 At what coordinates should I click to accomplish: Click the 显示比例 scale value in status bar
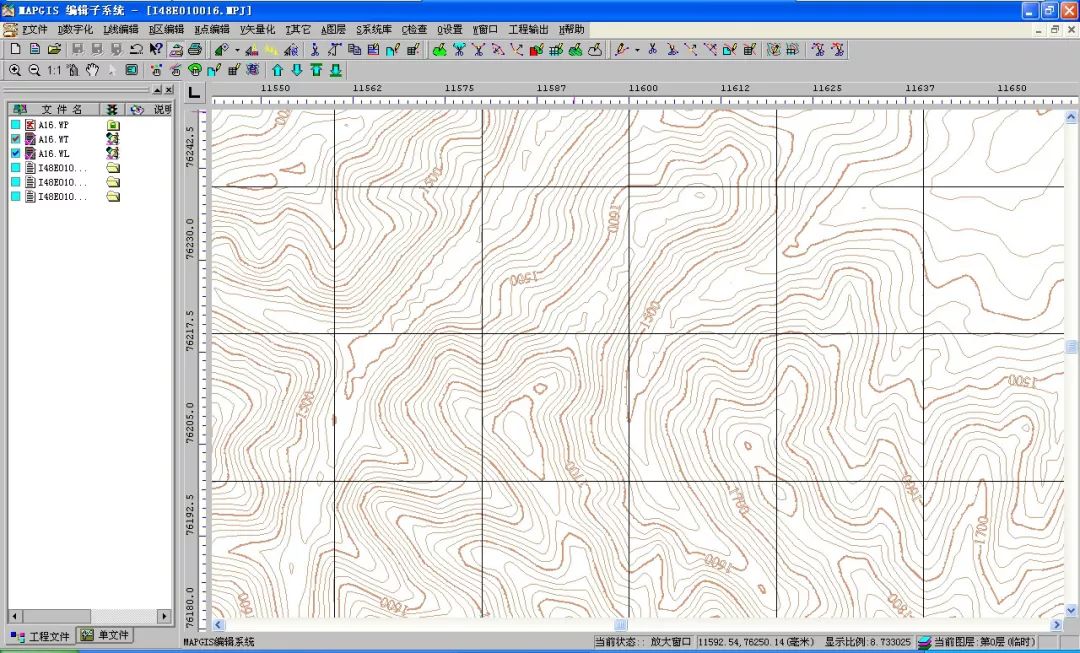pyautogui.click(x=869, y=642)
